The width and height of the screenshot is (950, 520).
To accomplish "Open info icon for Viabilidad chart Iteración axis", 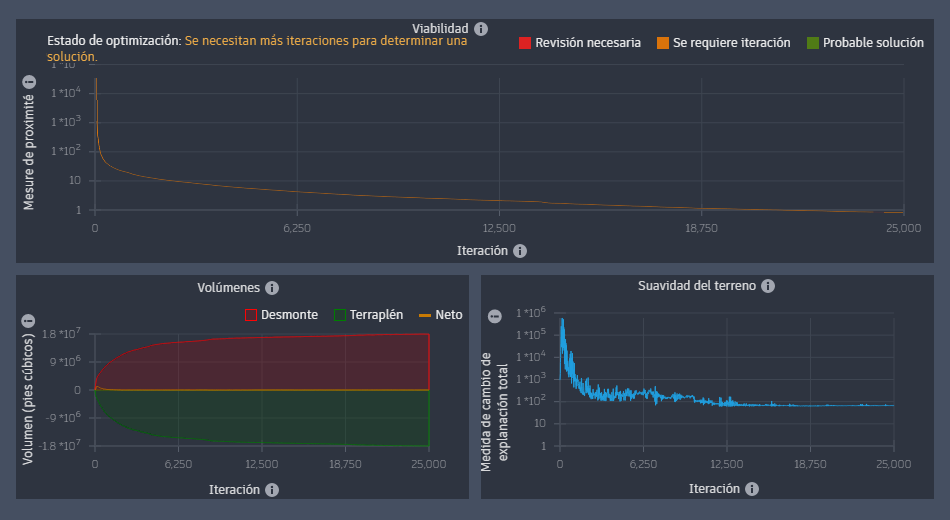I will 520,251.
